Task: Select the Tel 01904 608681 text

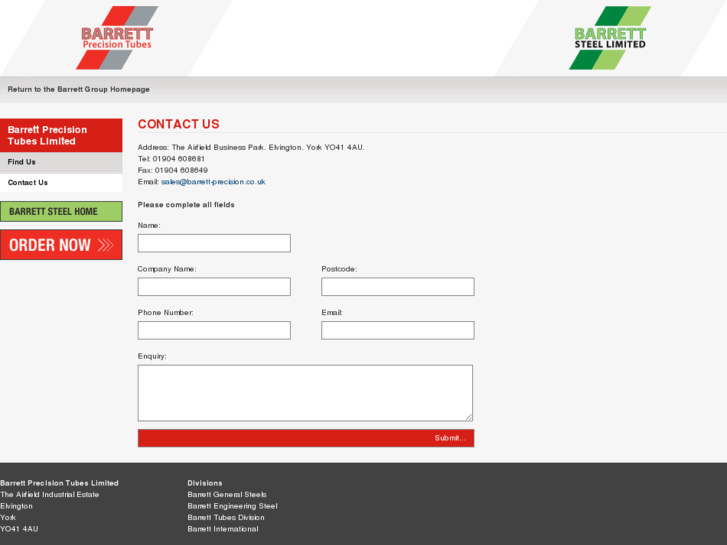Action: [x=171, y=159]
